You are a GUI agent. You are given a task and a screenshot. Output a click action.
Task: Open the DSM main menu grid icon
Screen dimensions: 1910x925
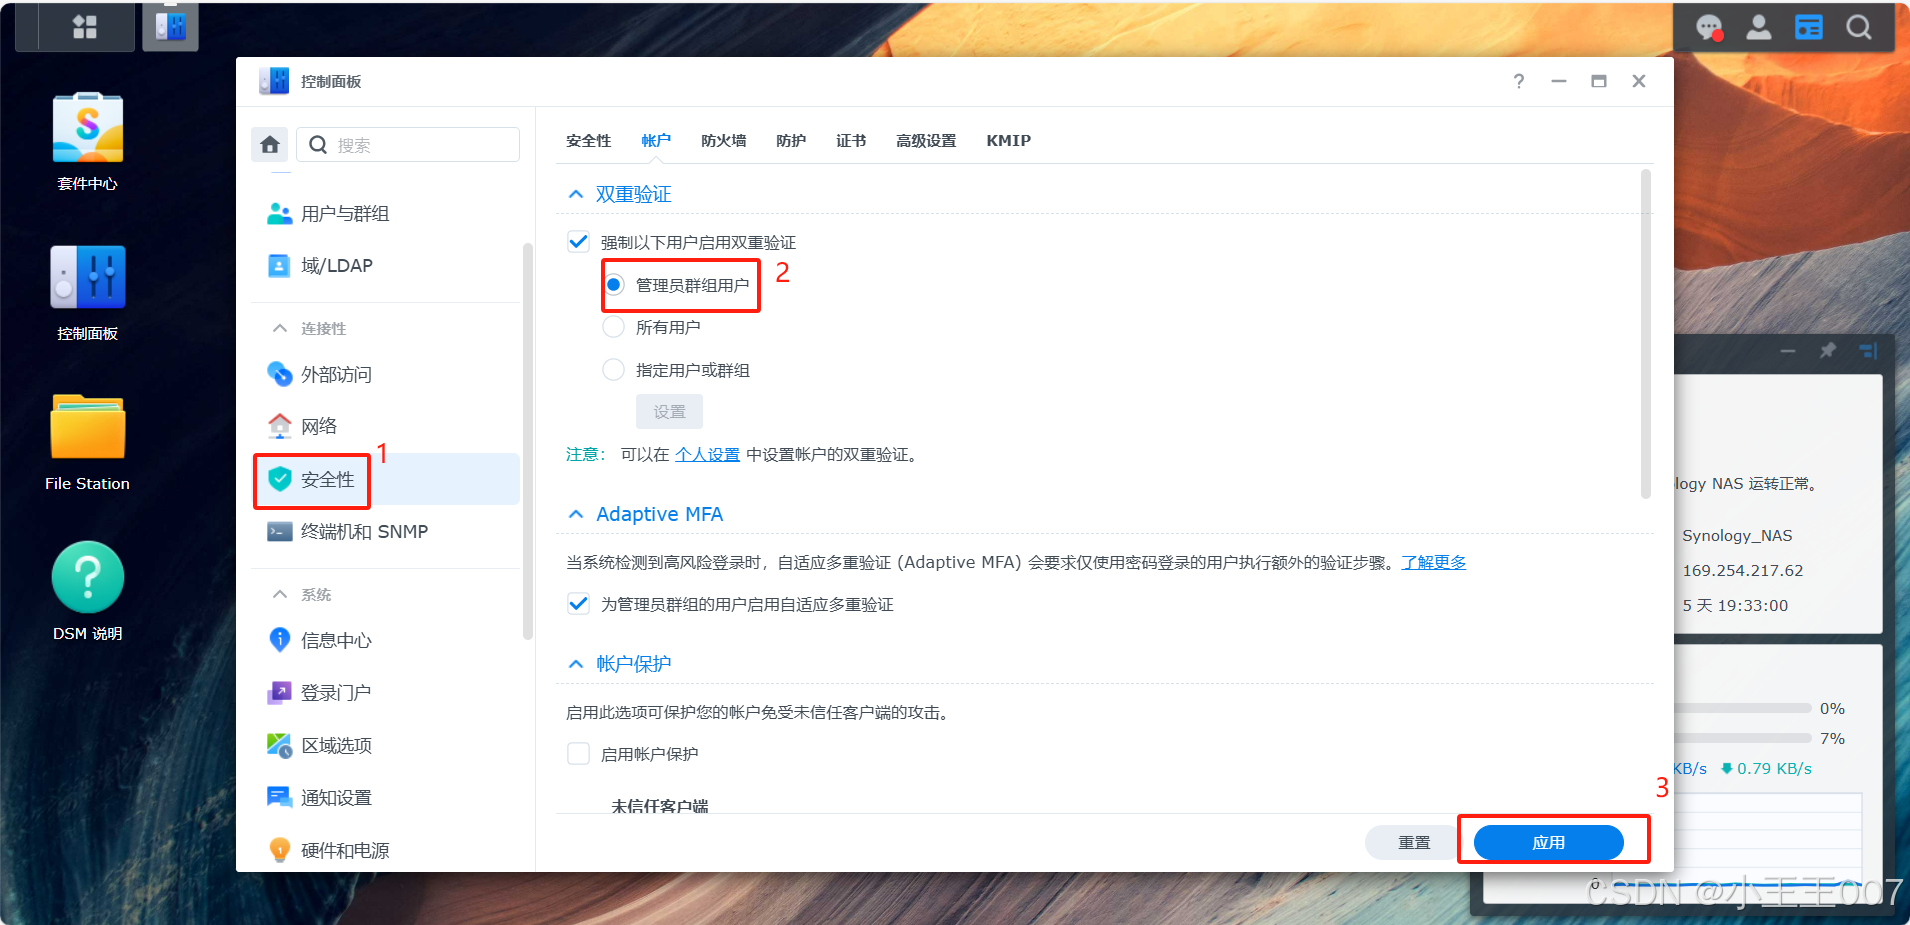pyautogui.click(x=85, y=27)
